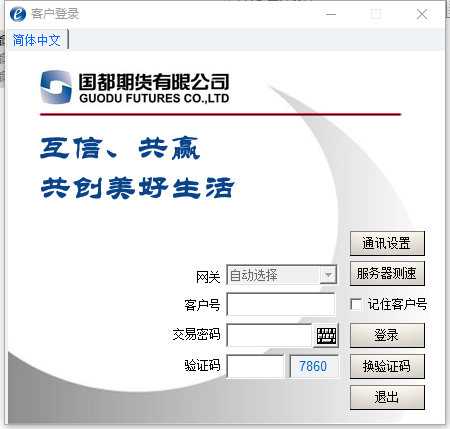
Task: Click the 登录 login button
Action: [x=387, y=335]
